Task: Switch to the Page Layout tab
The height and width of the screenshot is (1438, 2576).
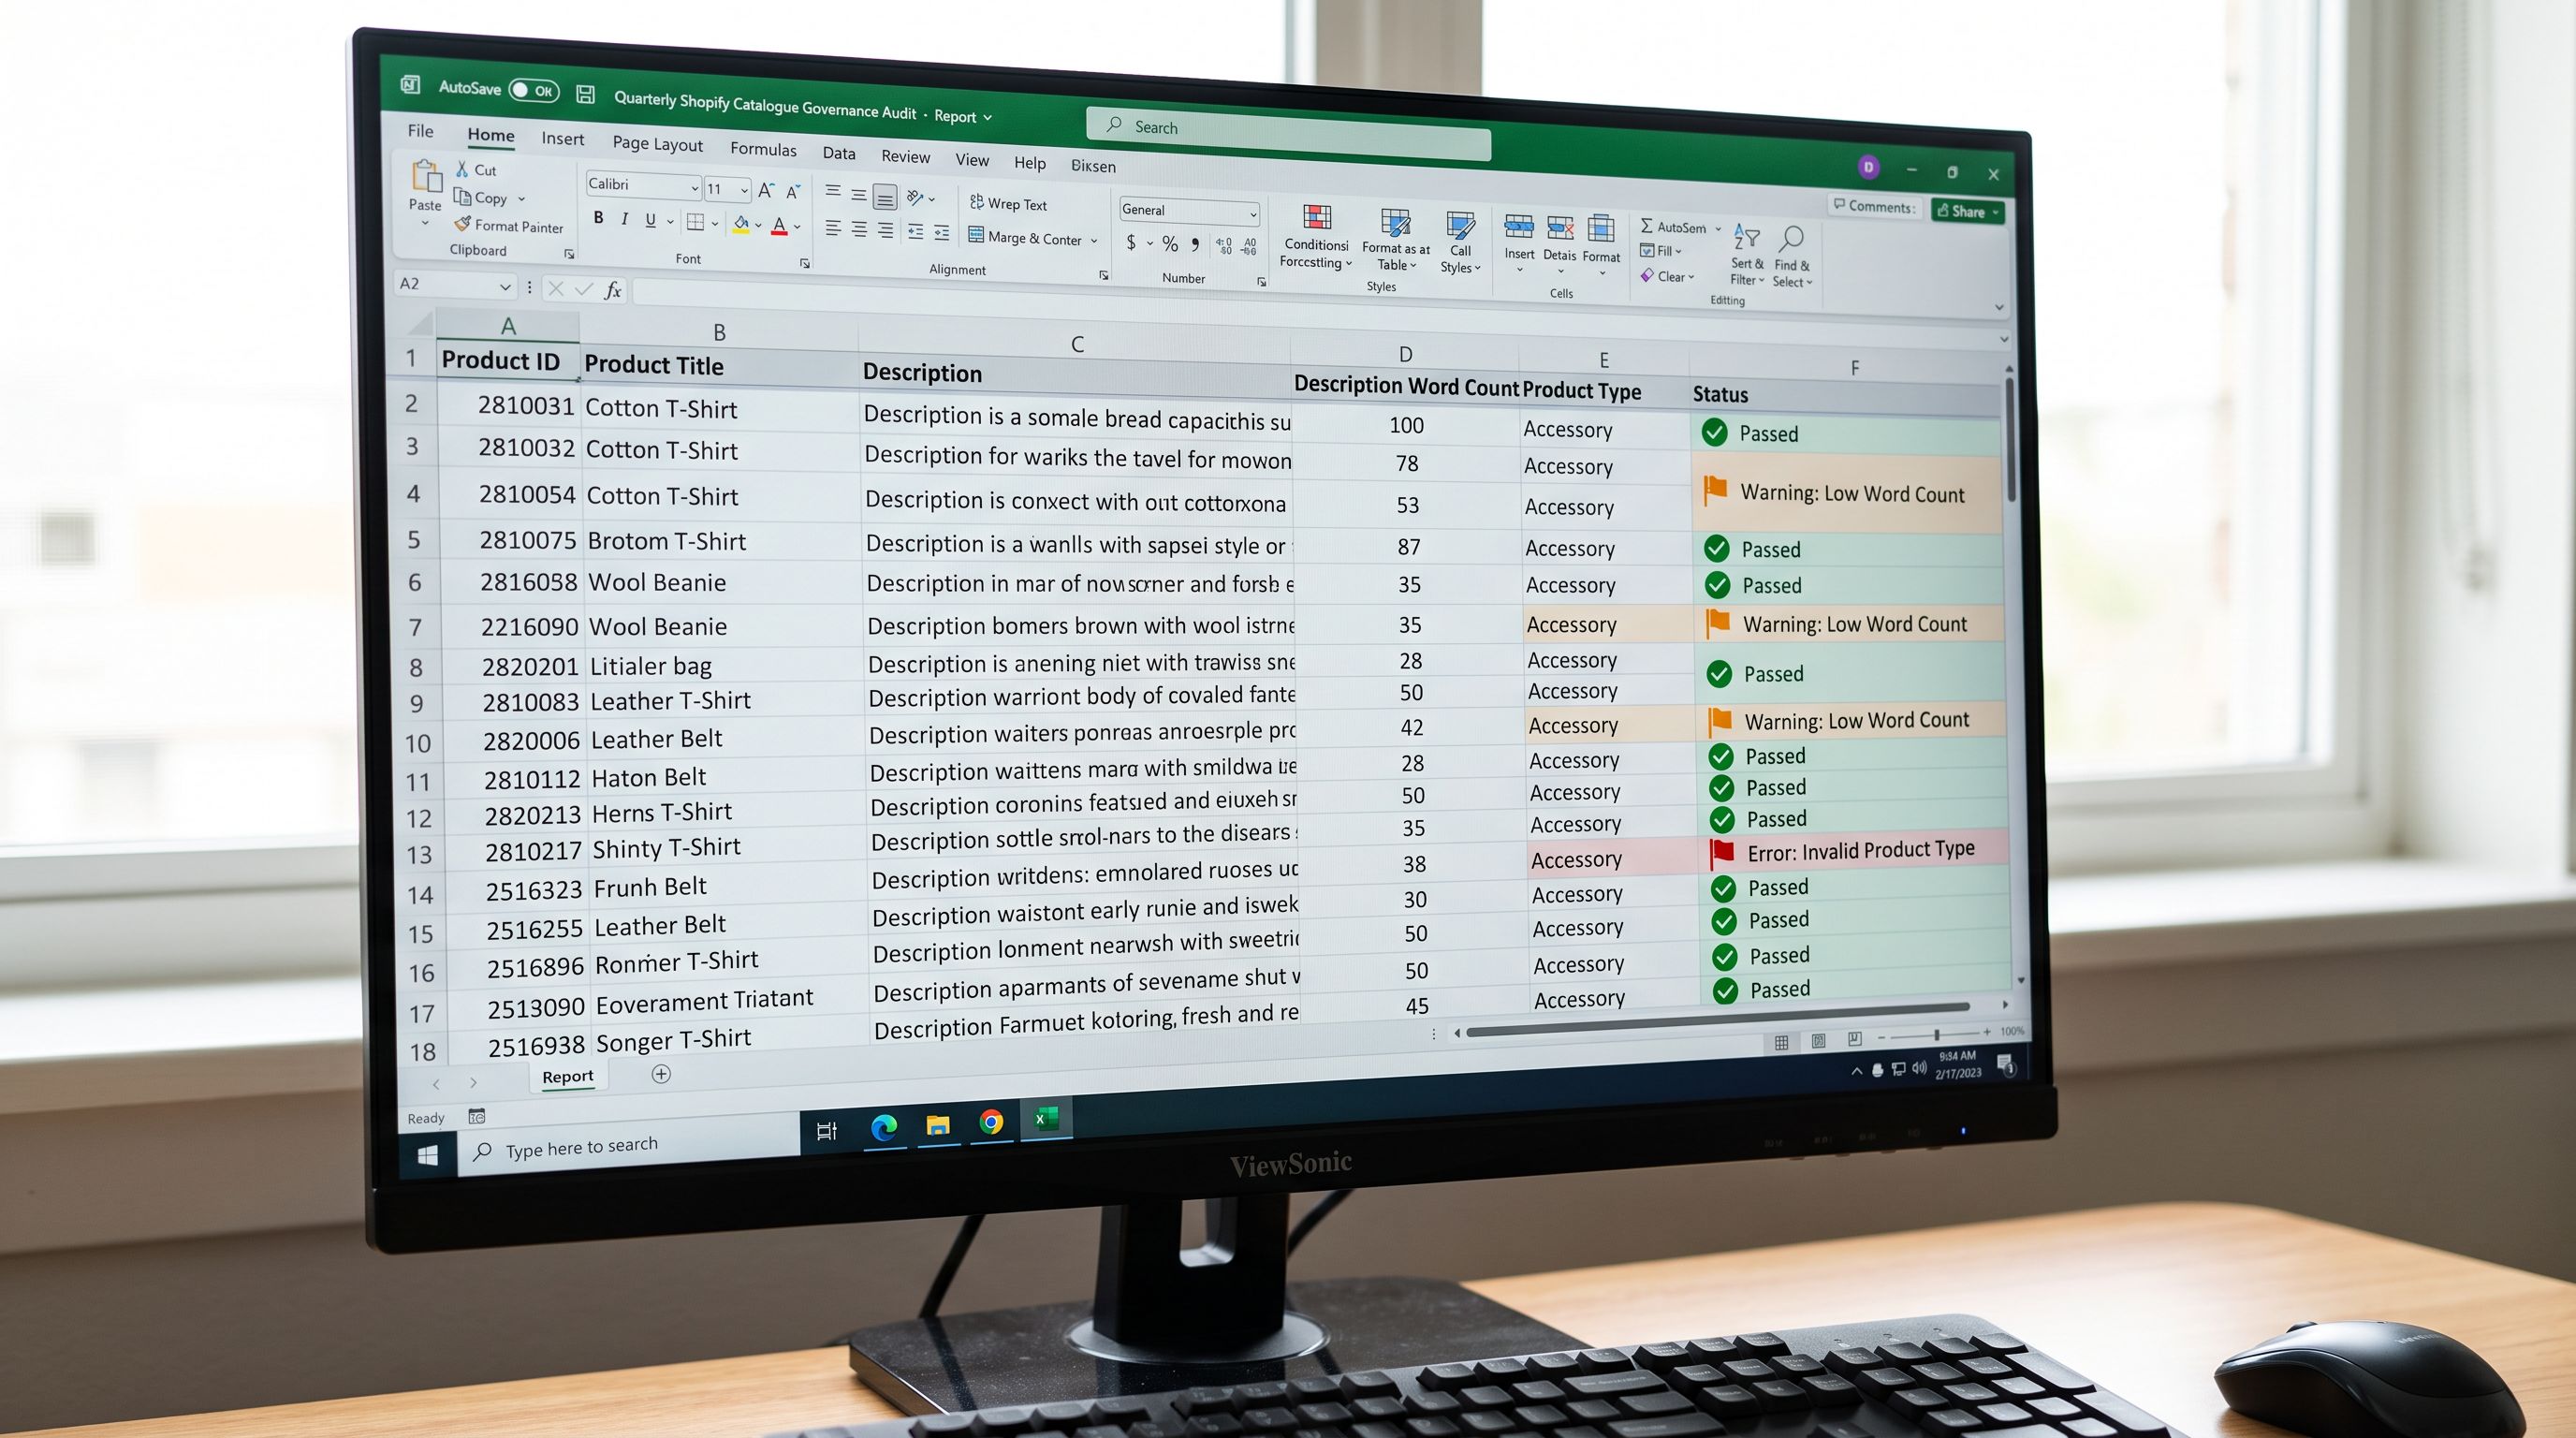Action: coord(657,144)
